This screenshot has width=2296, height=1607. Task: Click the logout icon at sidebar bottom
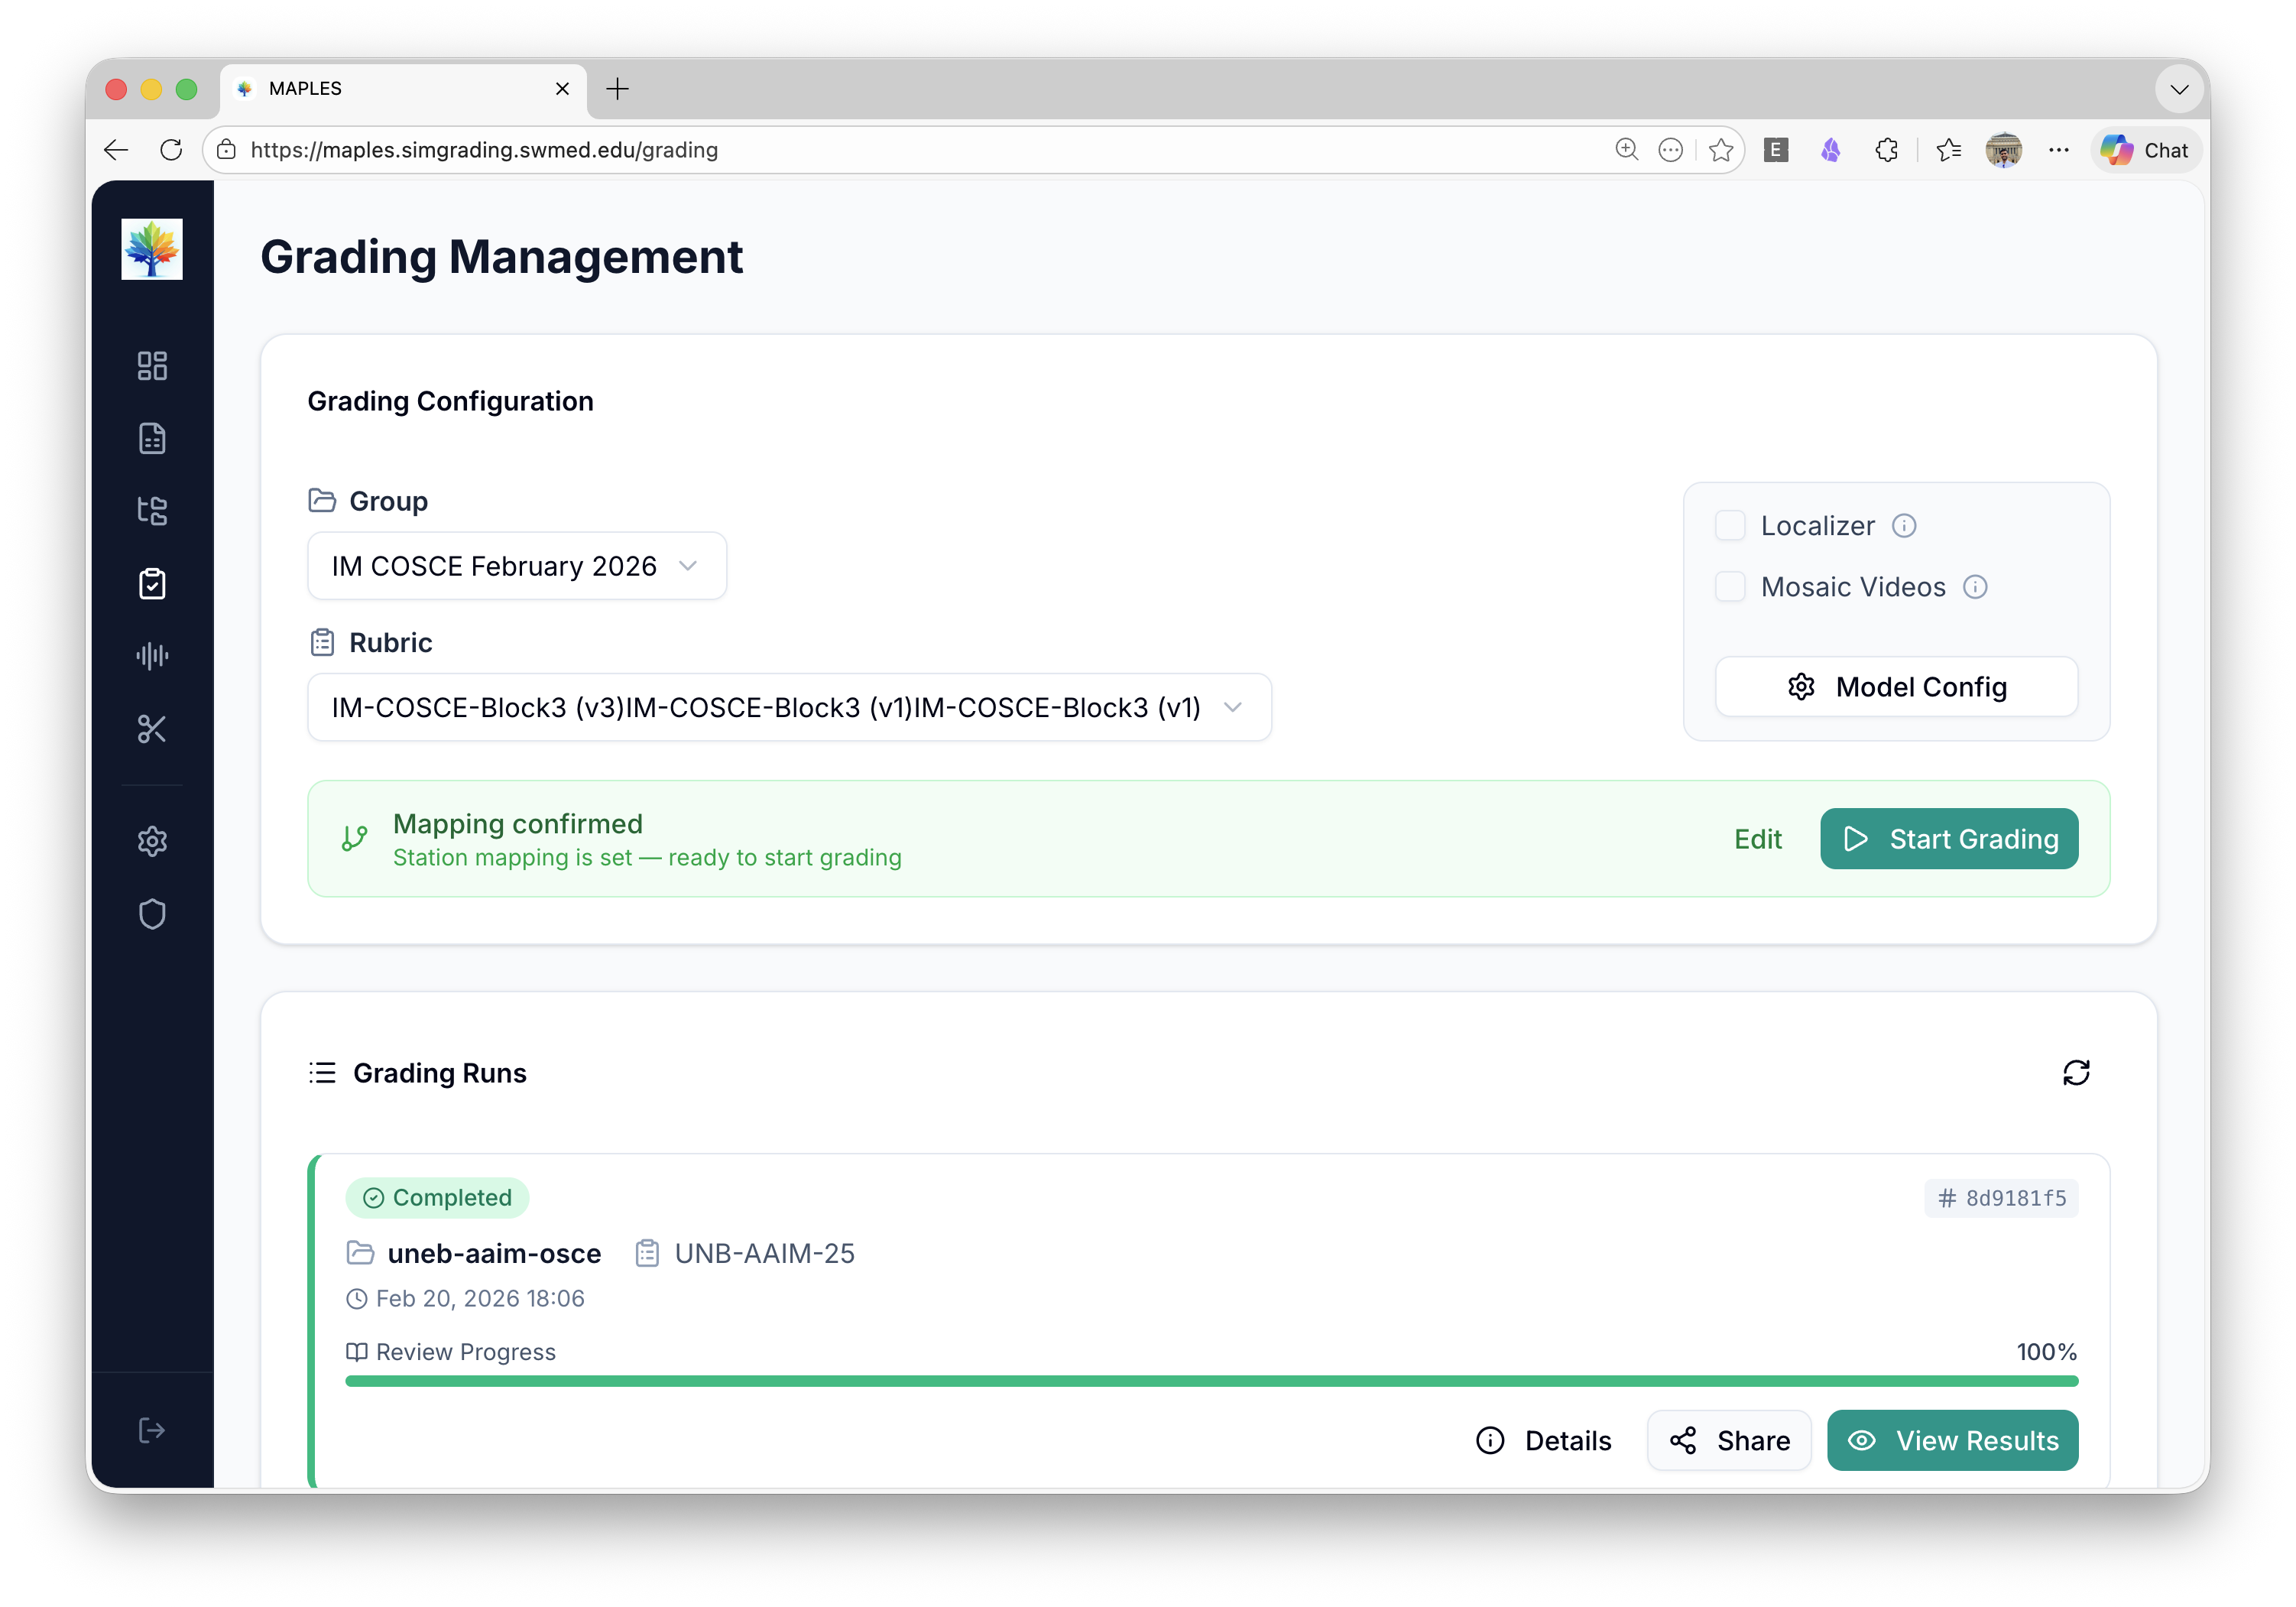[152, 1430]
